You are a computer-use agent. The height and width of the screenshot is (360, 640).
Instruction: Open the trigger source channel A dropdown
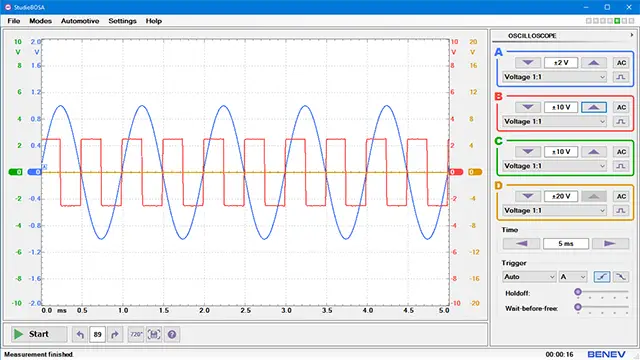pyautogui.click(x=573, y=277)
